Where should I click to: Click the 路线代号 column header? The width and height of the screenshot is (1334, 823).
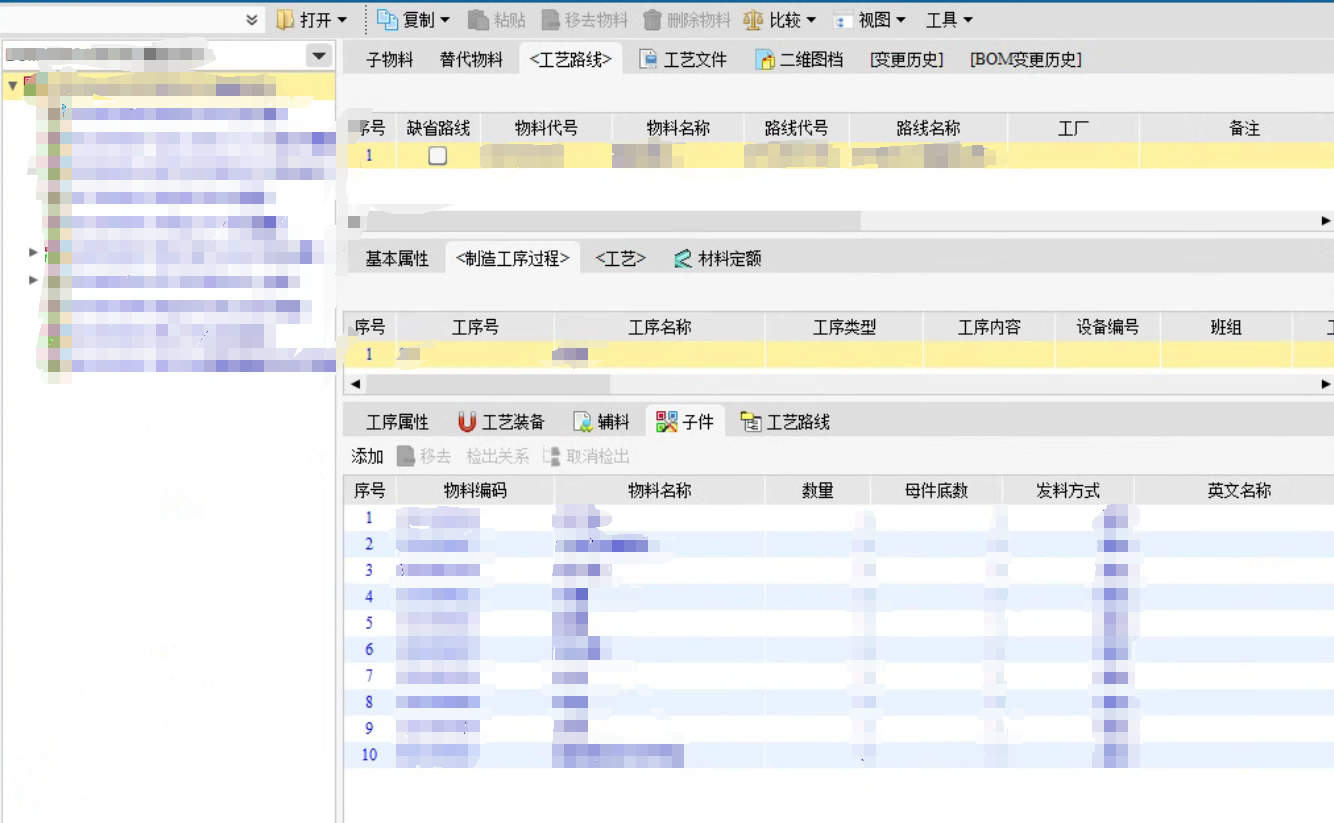796,128
